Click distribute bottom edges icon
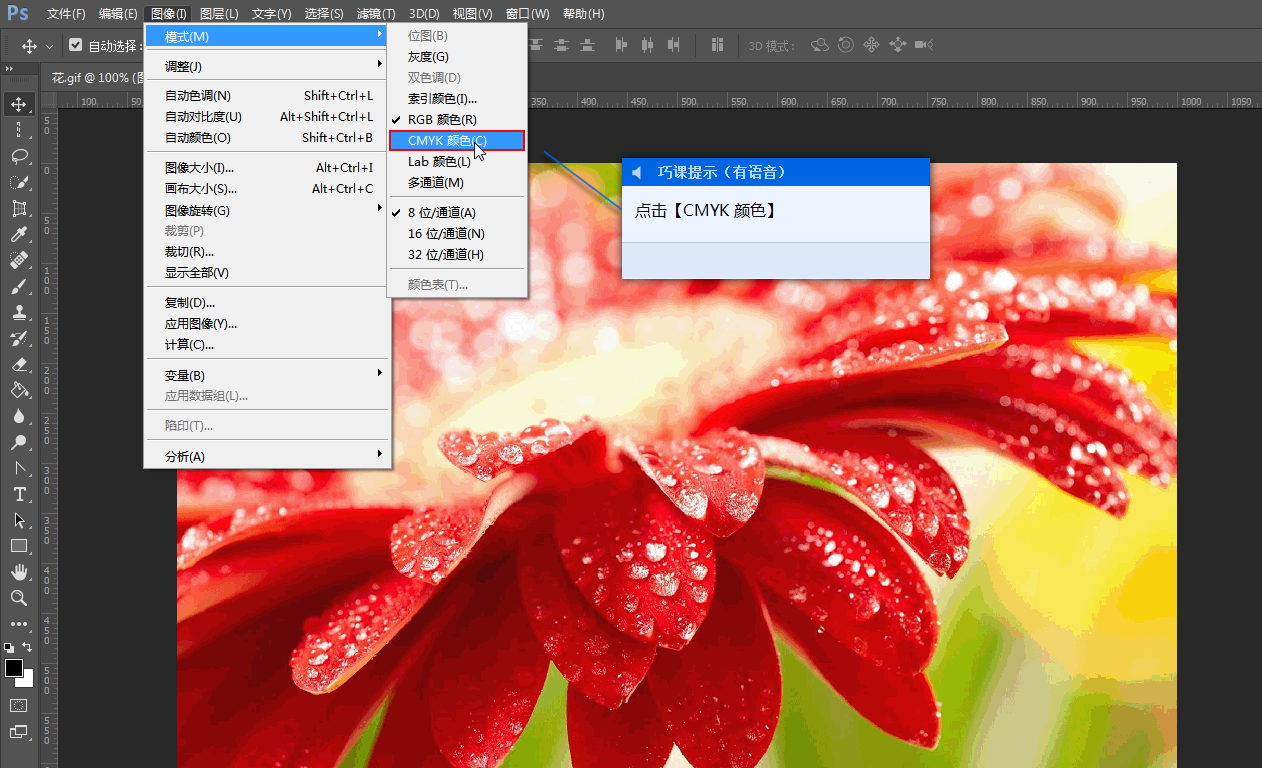The height and width of the screenshot is (768, 1262). pyautogui.click(x=588, y=45)
